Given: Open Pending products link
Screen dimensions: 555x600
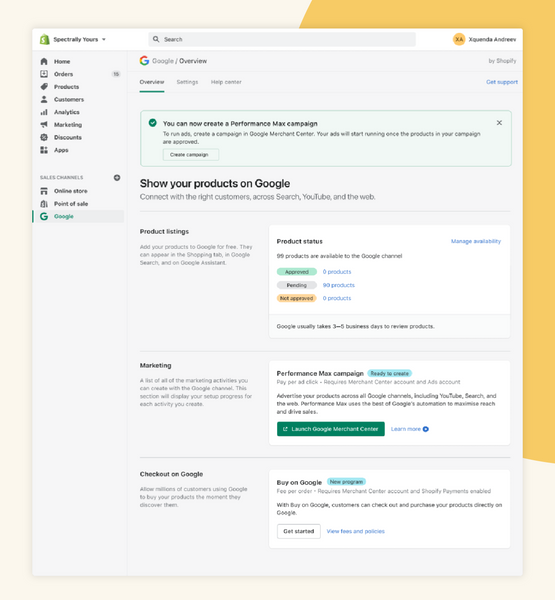Looking at the screenshot, I should point(339,285).
